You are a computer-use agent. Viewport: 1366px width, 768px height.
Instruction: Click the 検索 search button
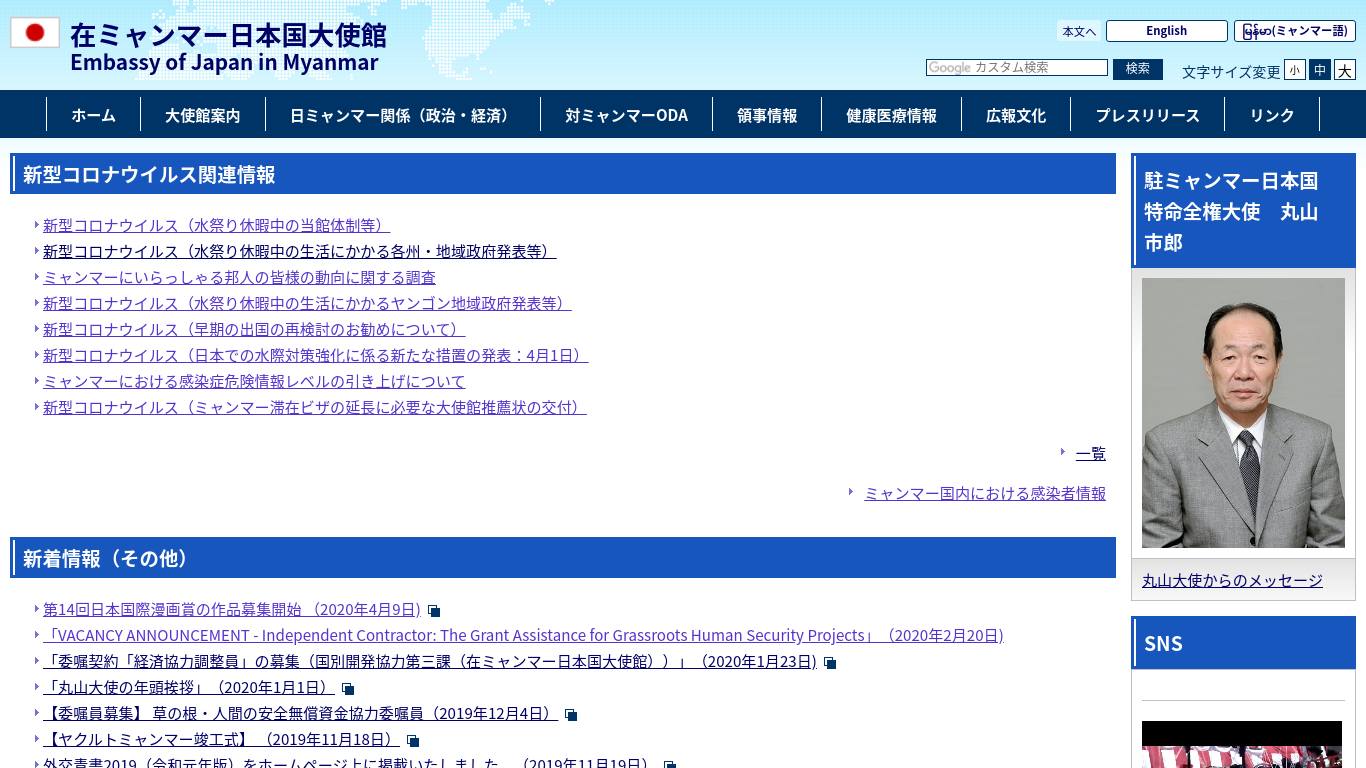point(1138,69)
